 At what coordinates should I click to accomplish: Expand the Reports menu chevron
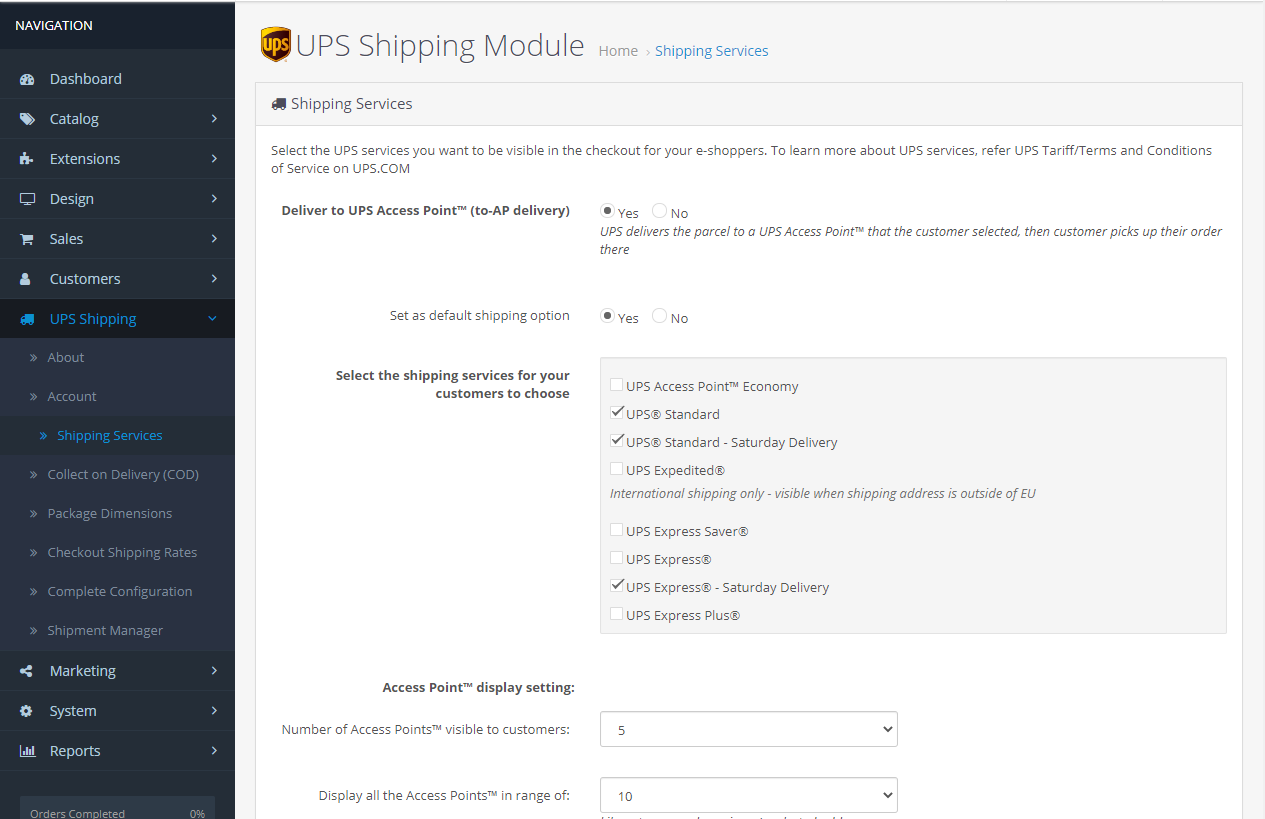(x=214, y=750)
